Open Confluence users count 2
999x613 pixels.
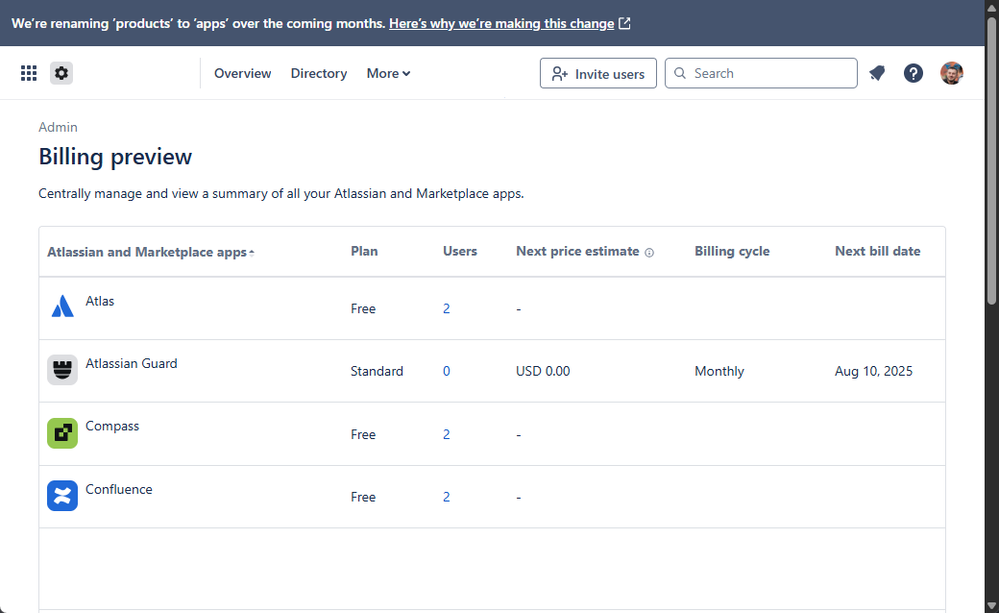(x=447, y=496)
